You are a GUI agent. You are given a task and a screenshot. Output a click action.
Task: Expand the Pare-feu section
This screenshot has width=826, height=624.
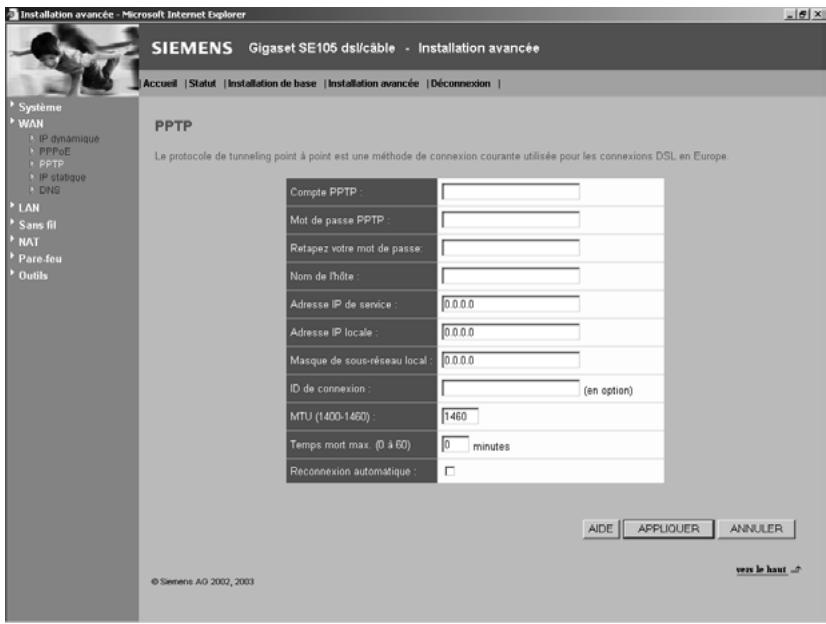(40, 259)
